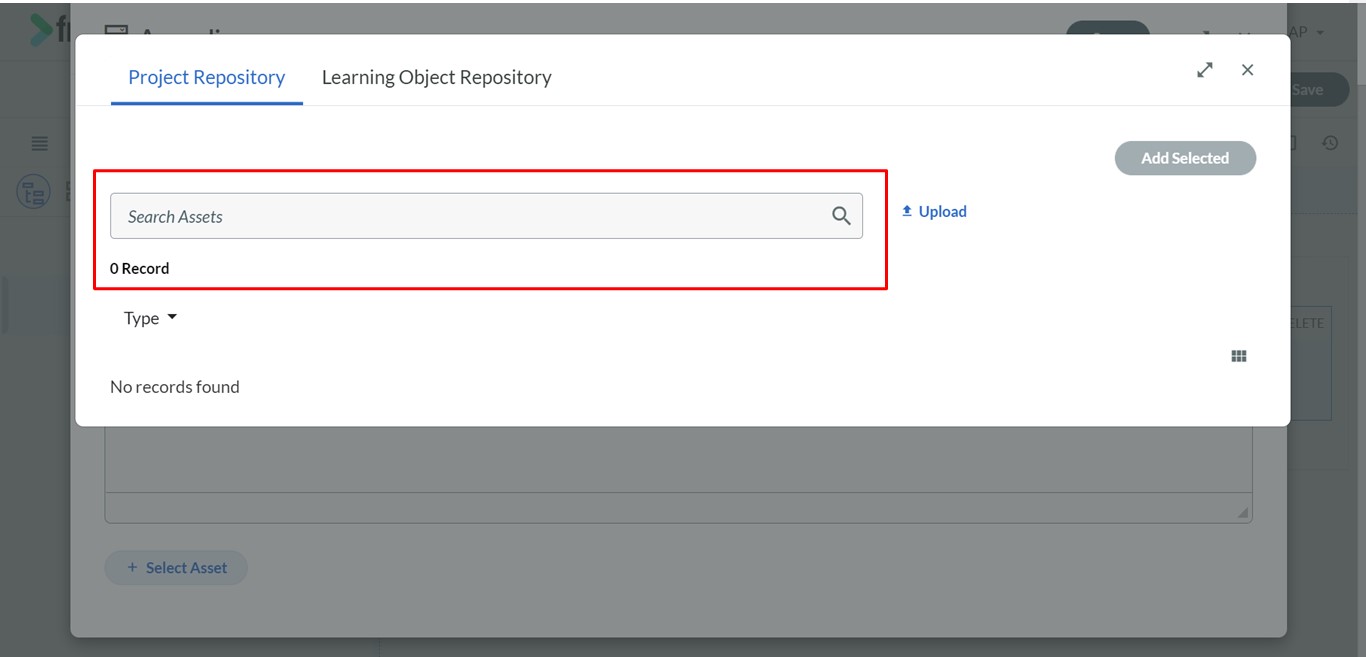The image size is (1366, 657).
Task: Click the upload arrow icon
Action: pyautogui.click(x=907, y=211)
